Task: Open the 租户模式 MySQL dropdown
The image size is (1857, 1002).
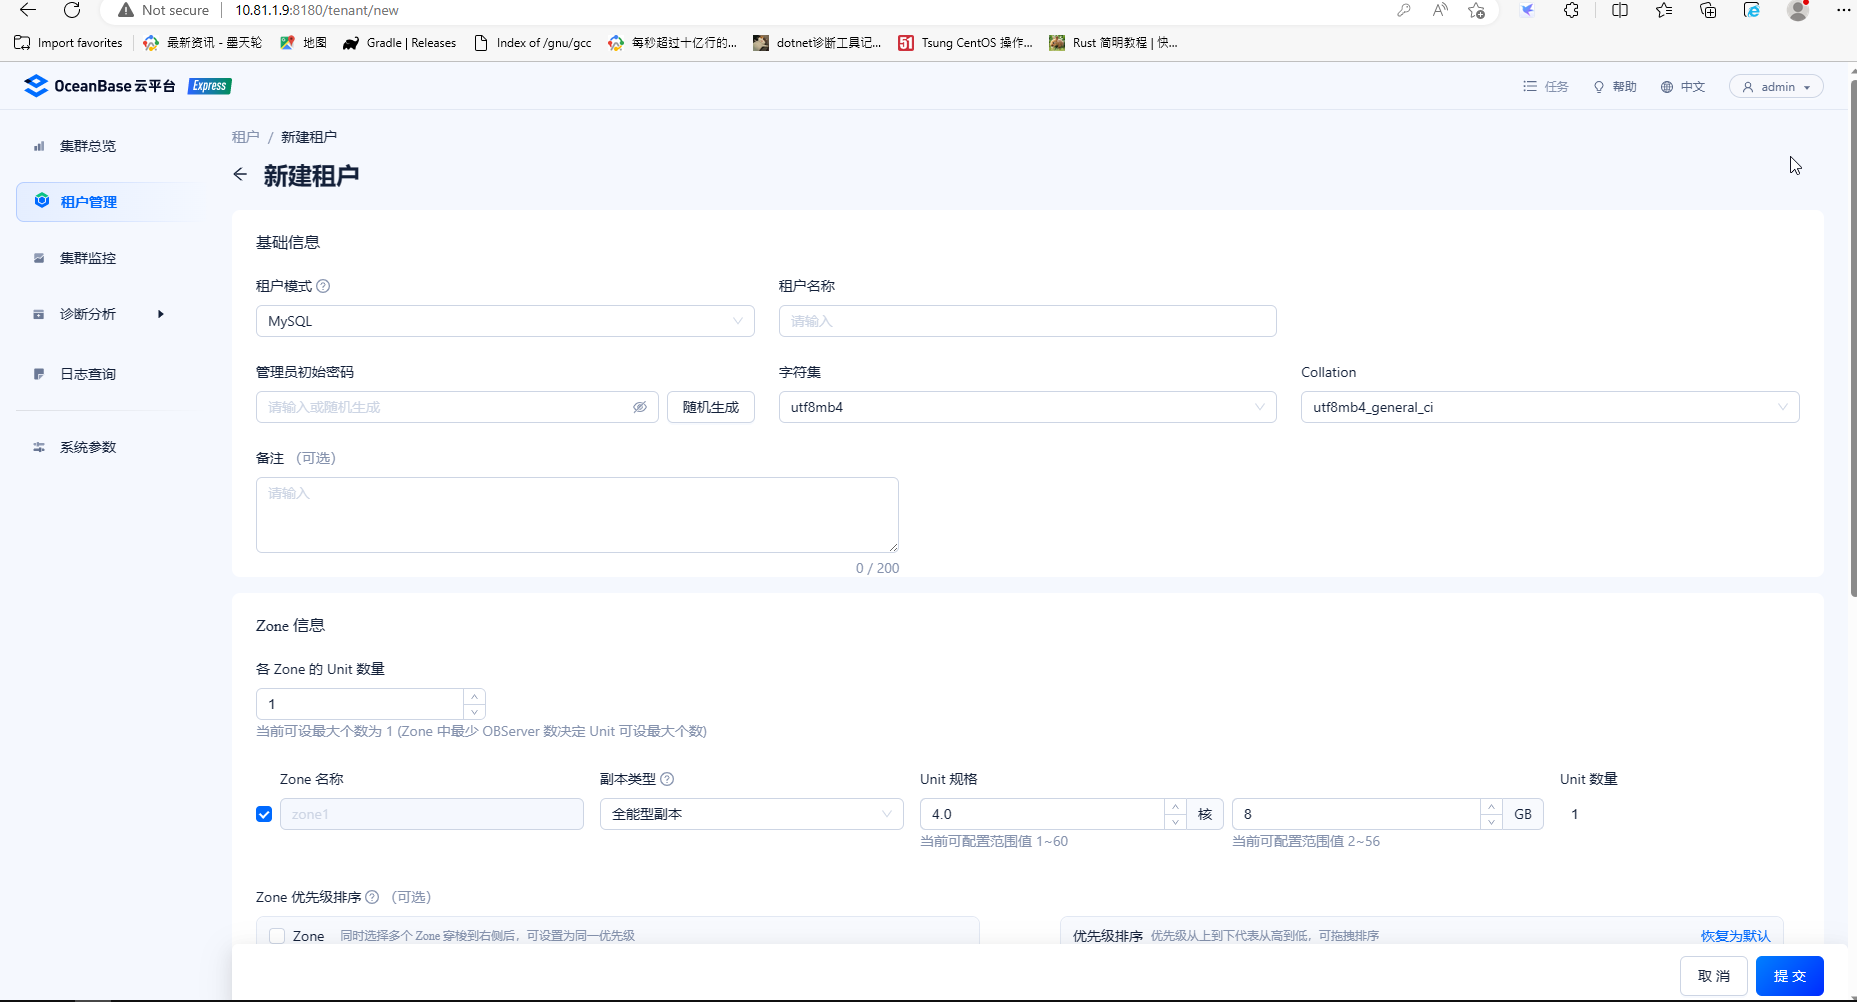Action: tap(505, 321)
